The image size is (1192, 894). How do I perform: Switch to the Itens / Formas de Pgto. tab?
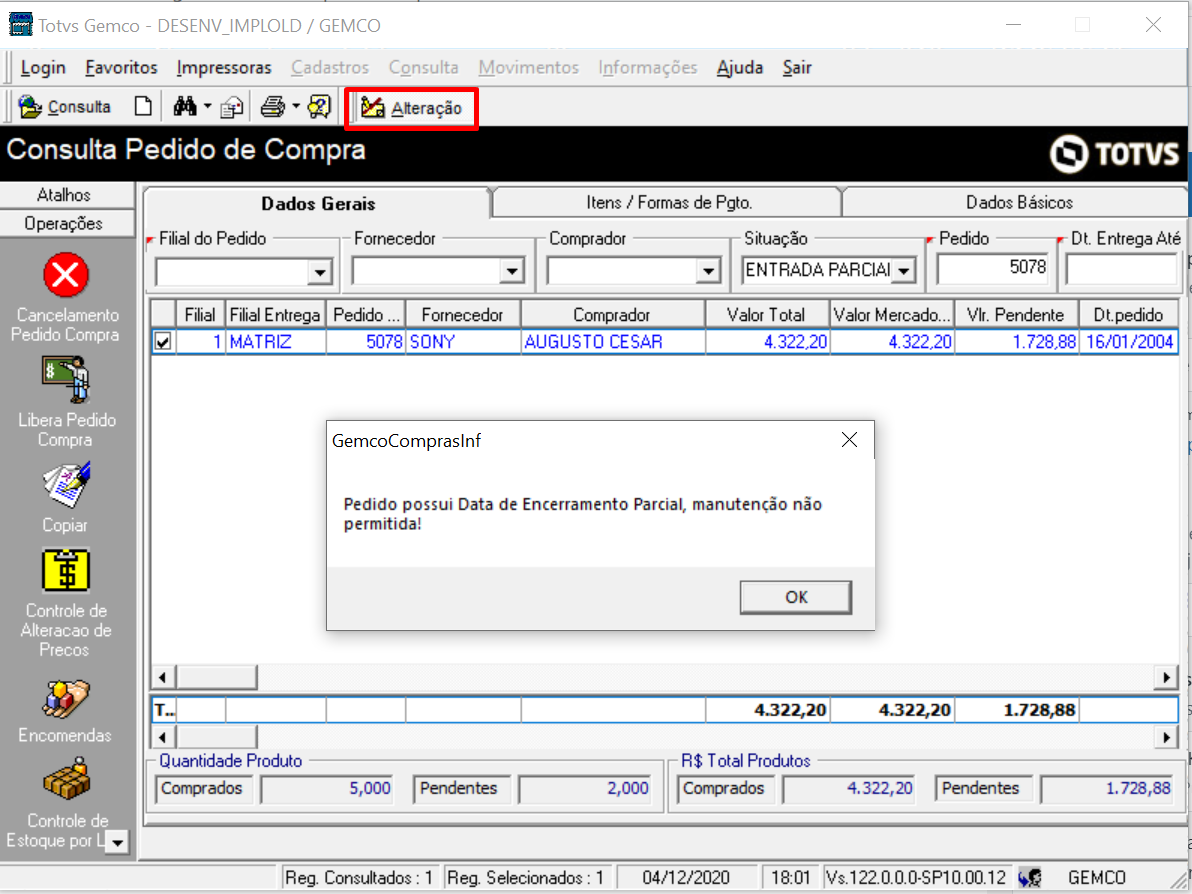[x=669, y=202]
